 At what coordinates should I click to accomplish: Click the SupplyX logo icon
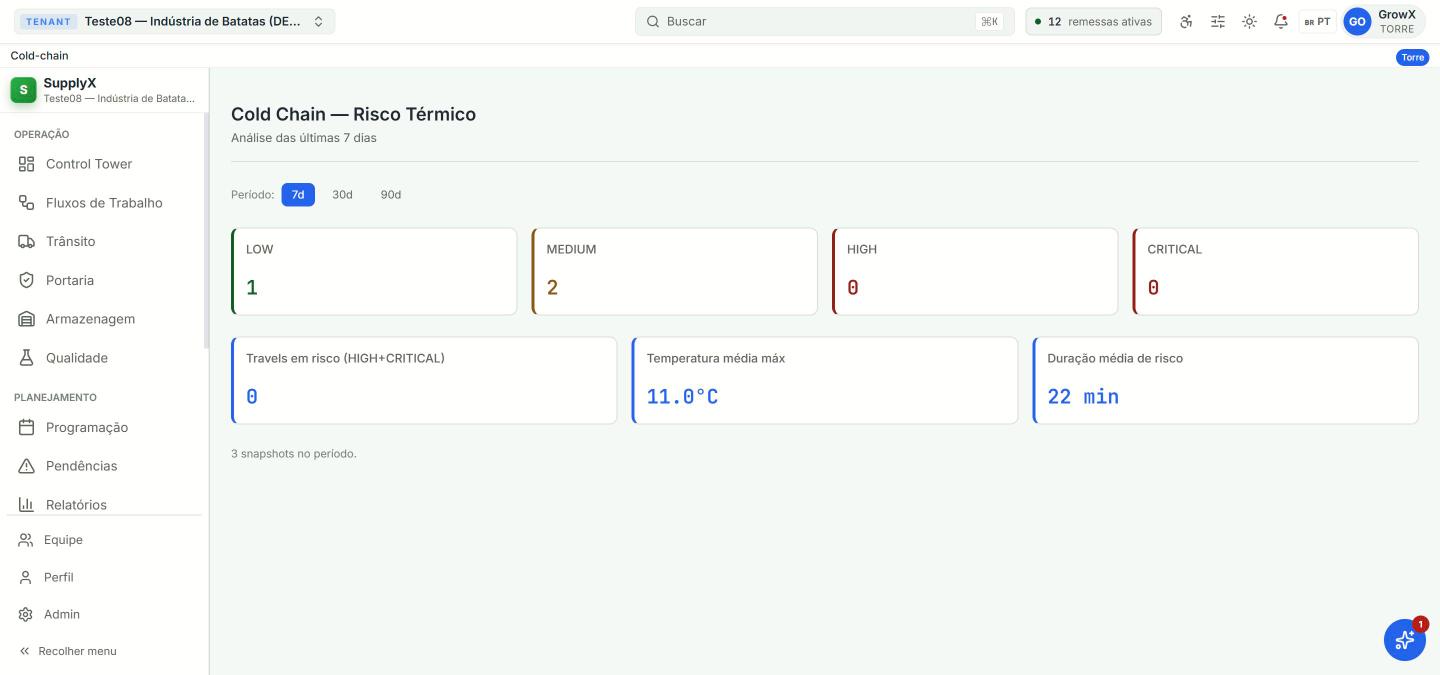coord(23,90)
